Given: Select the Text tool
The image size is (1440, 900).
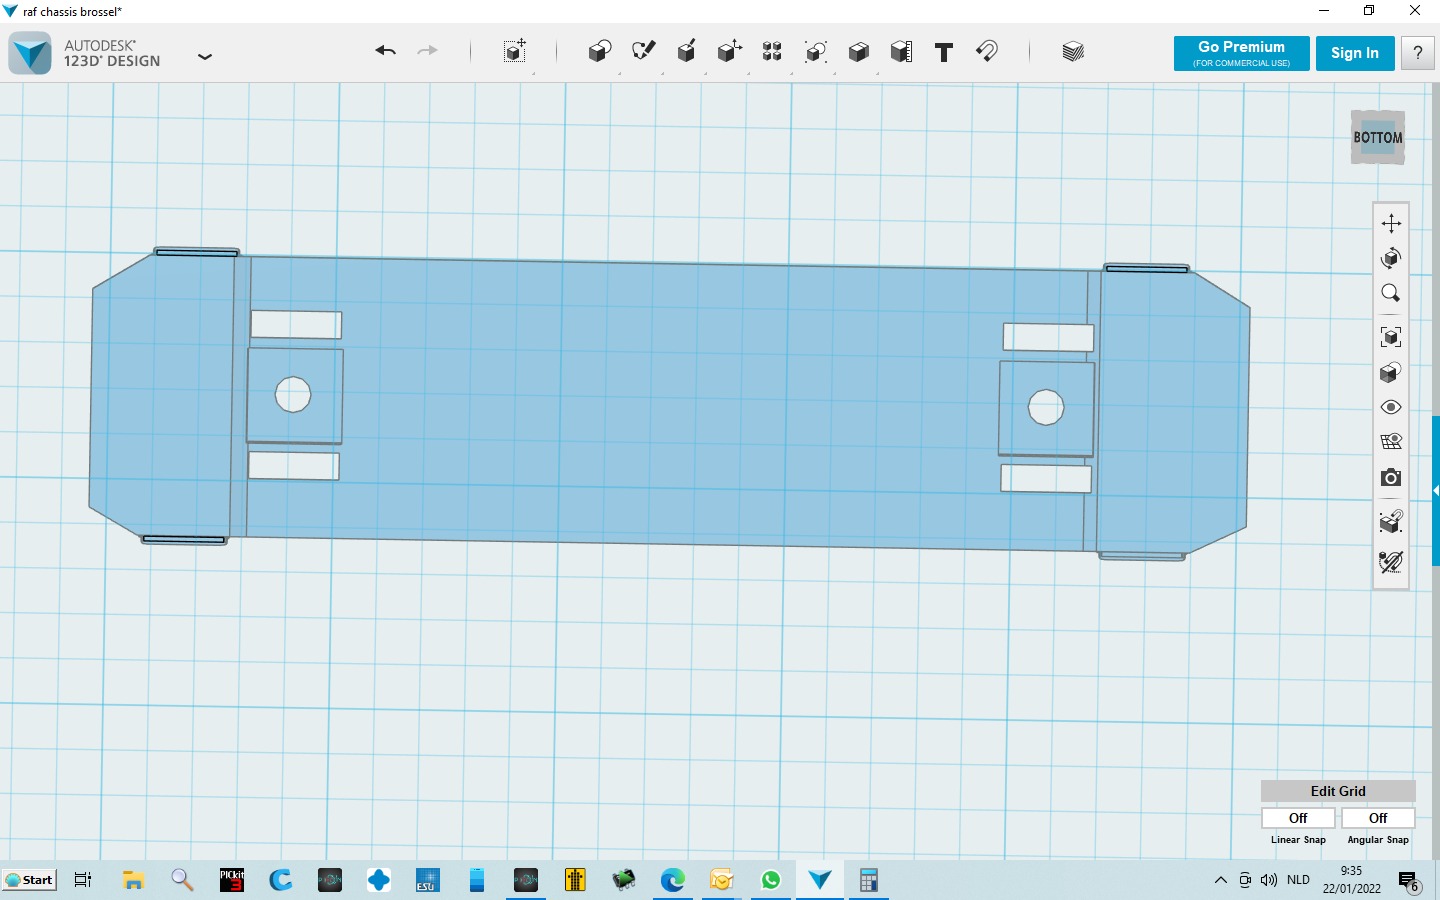Looking at the screenshot, I should coord(943,52).
